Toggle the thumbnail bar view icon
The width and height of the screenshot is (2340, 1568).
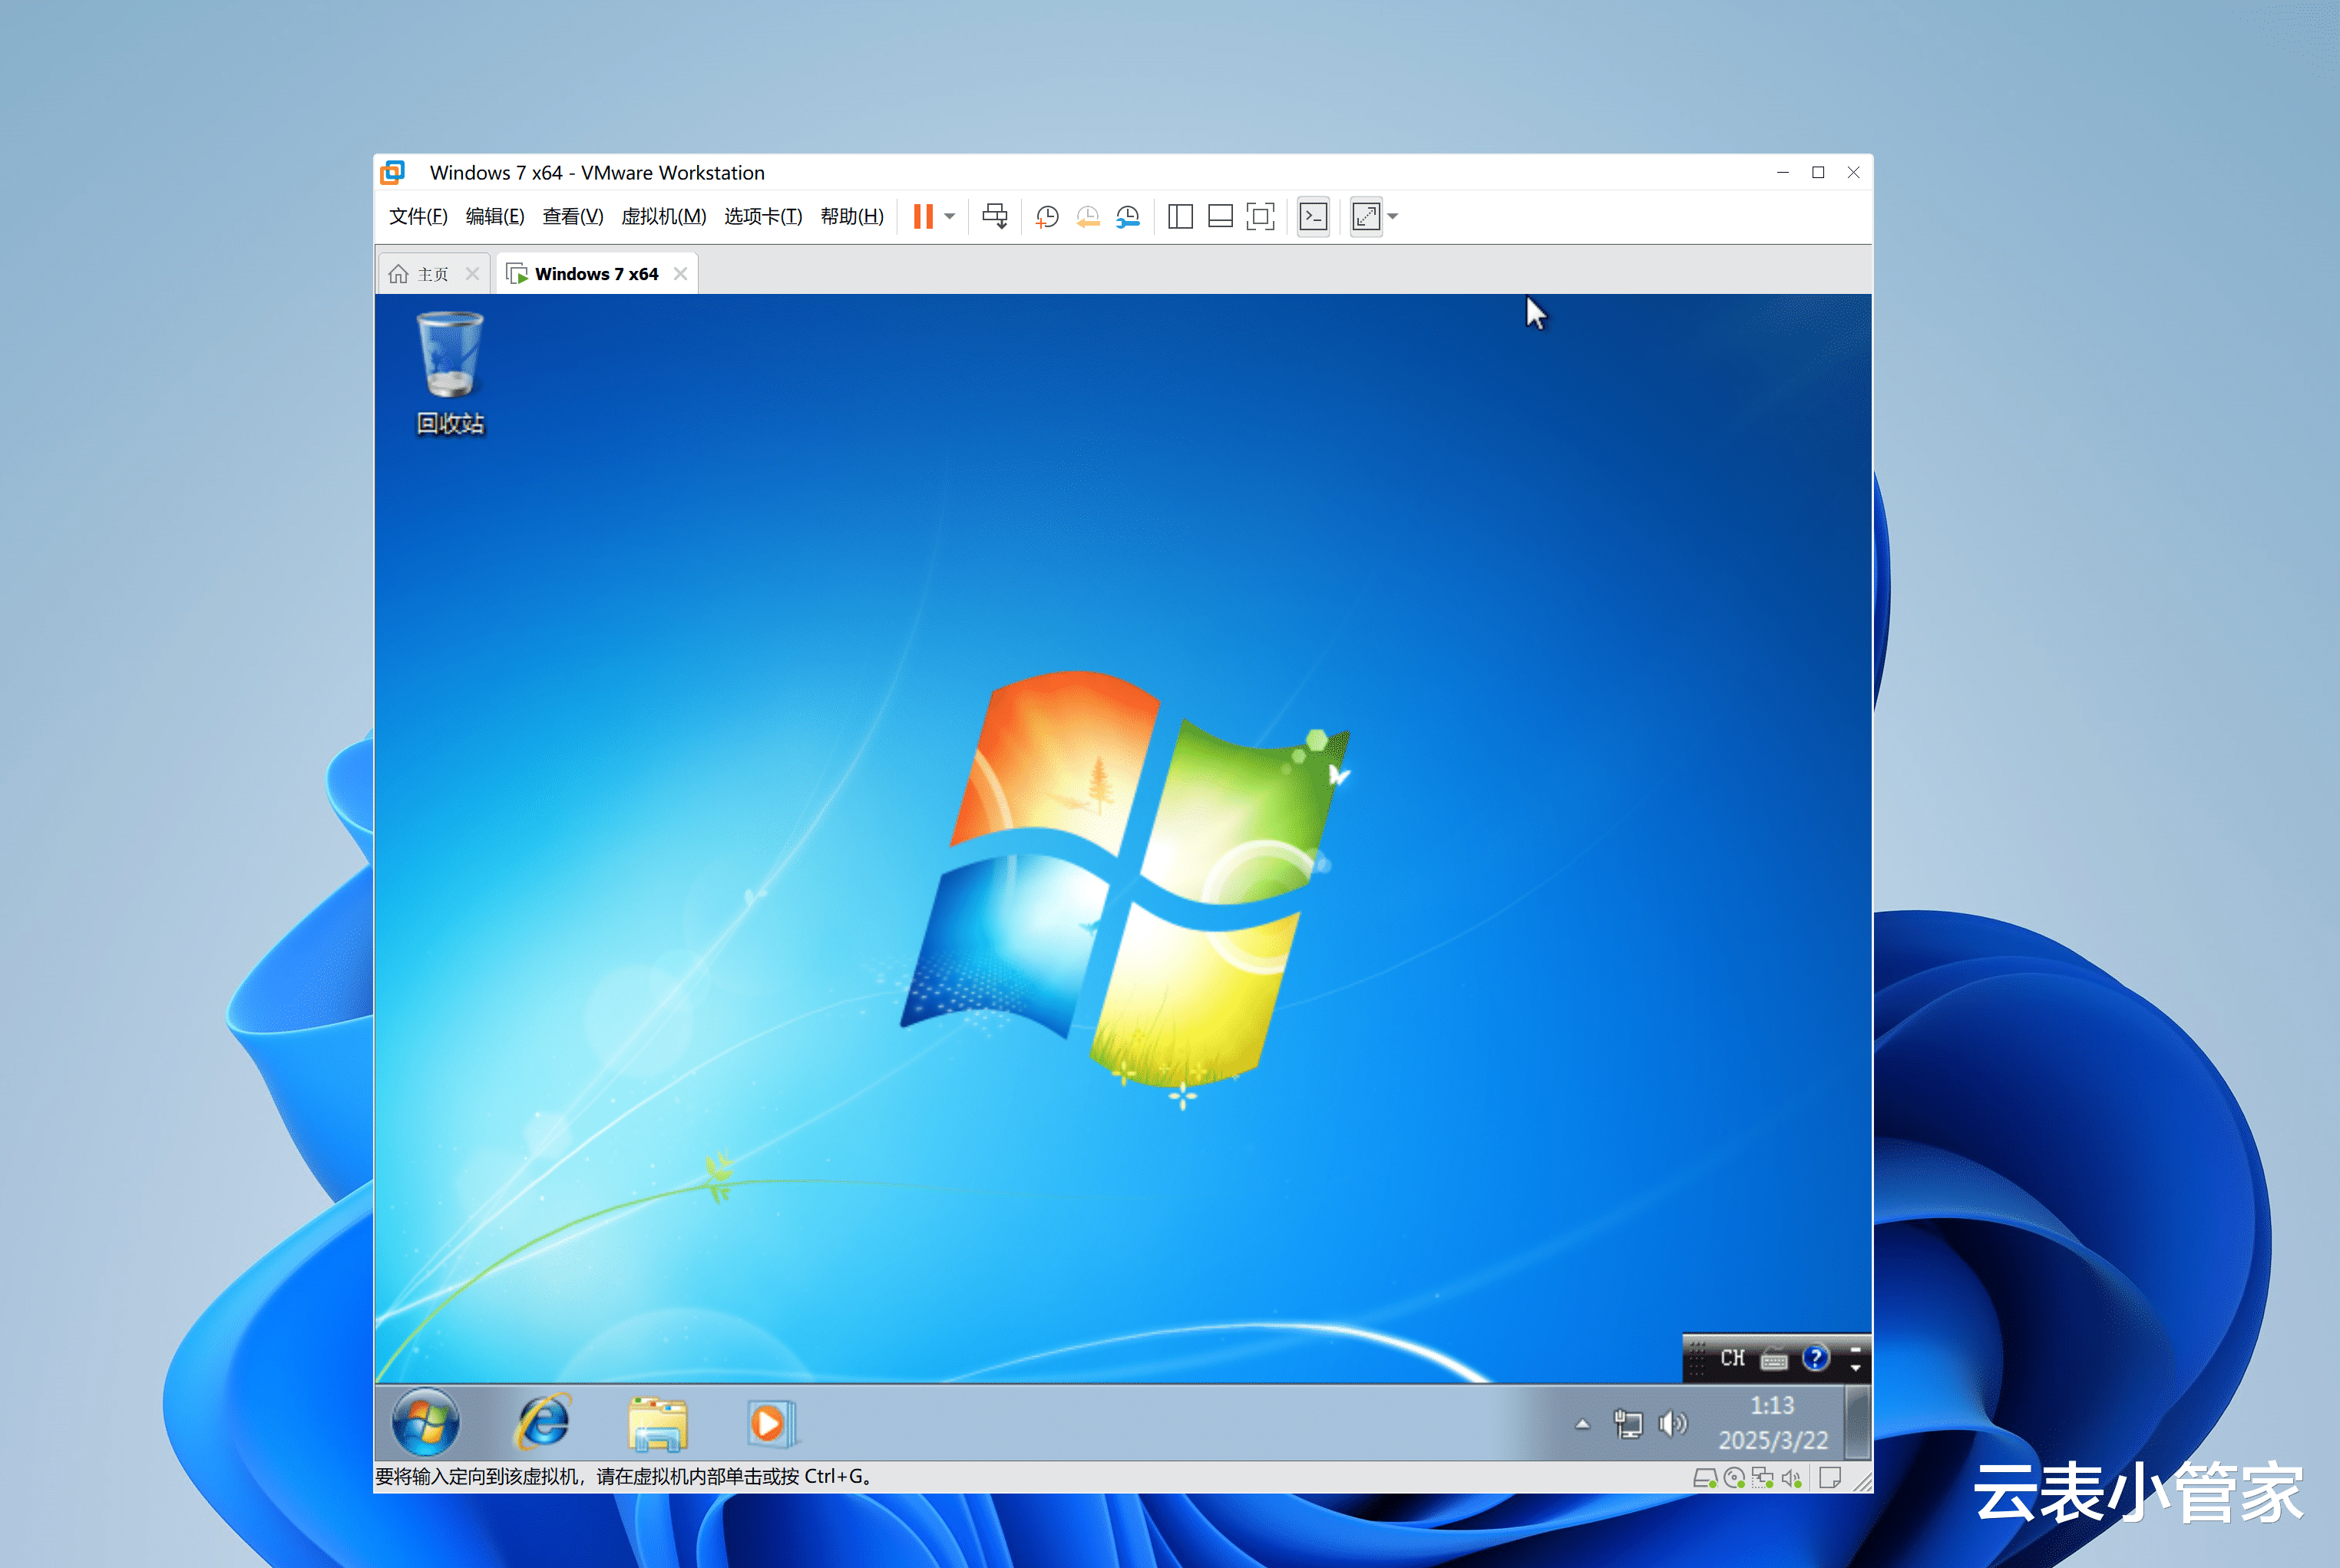coord(1220,216)
